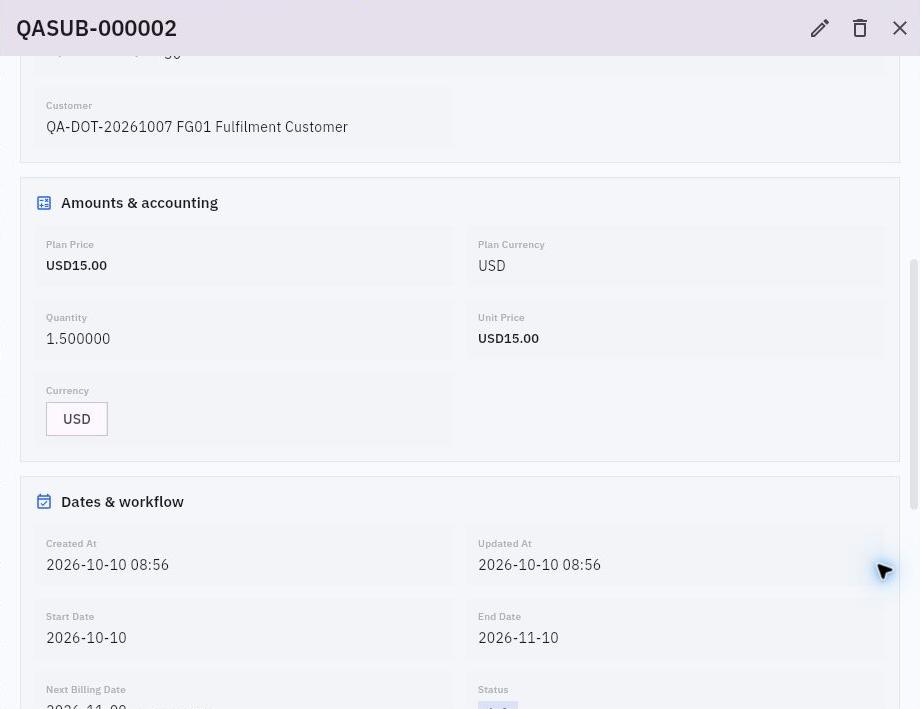Click the Unit Price label
The height and width of the screenshot is (709, 920).
pos(501,318)
